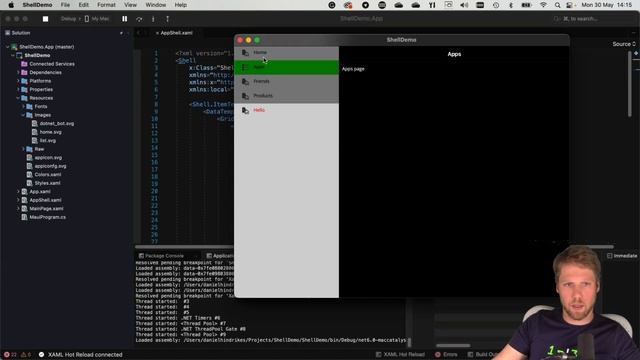This screenshot has width=640, height=360.
Task: Expand the App.xaml file node
Action: click(18, 191)
